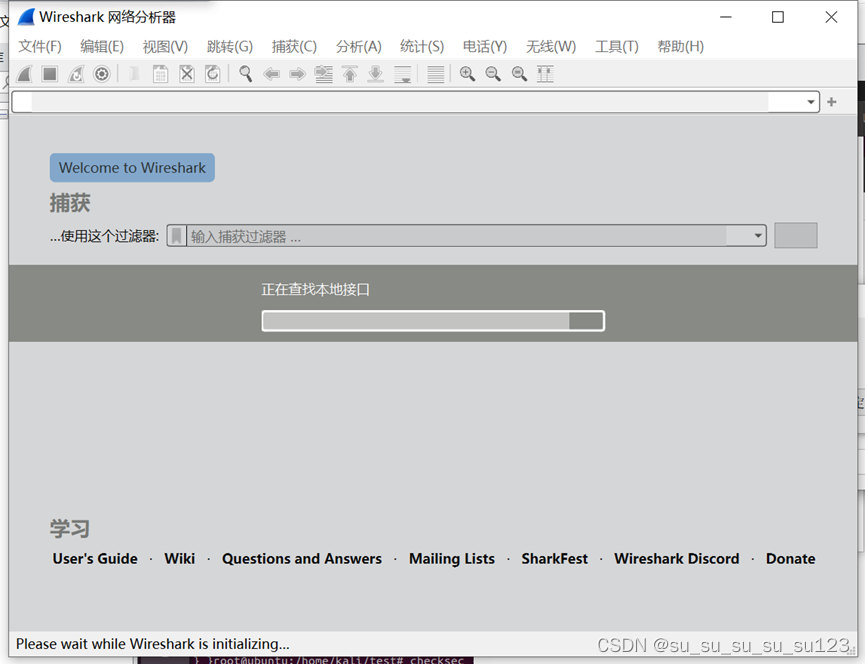Open the 跳转(G) menu

[230, 46]
